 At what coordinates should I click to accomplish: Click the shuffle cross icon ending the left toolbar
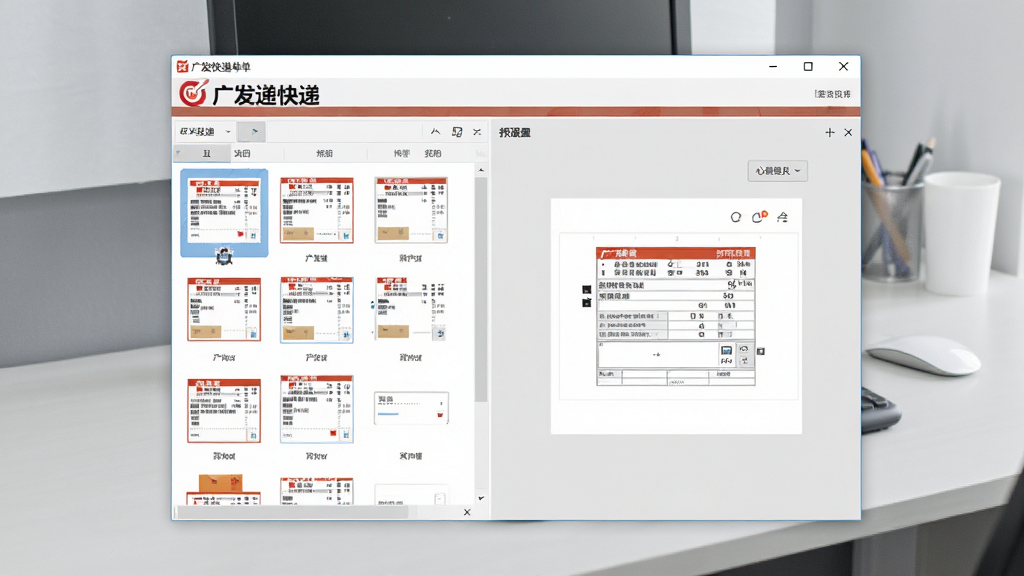[477, 132]
